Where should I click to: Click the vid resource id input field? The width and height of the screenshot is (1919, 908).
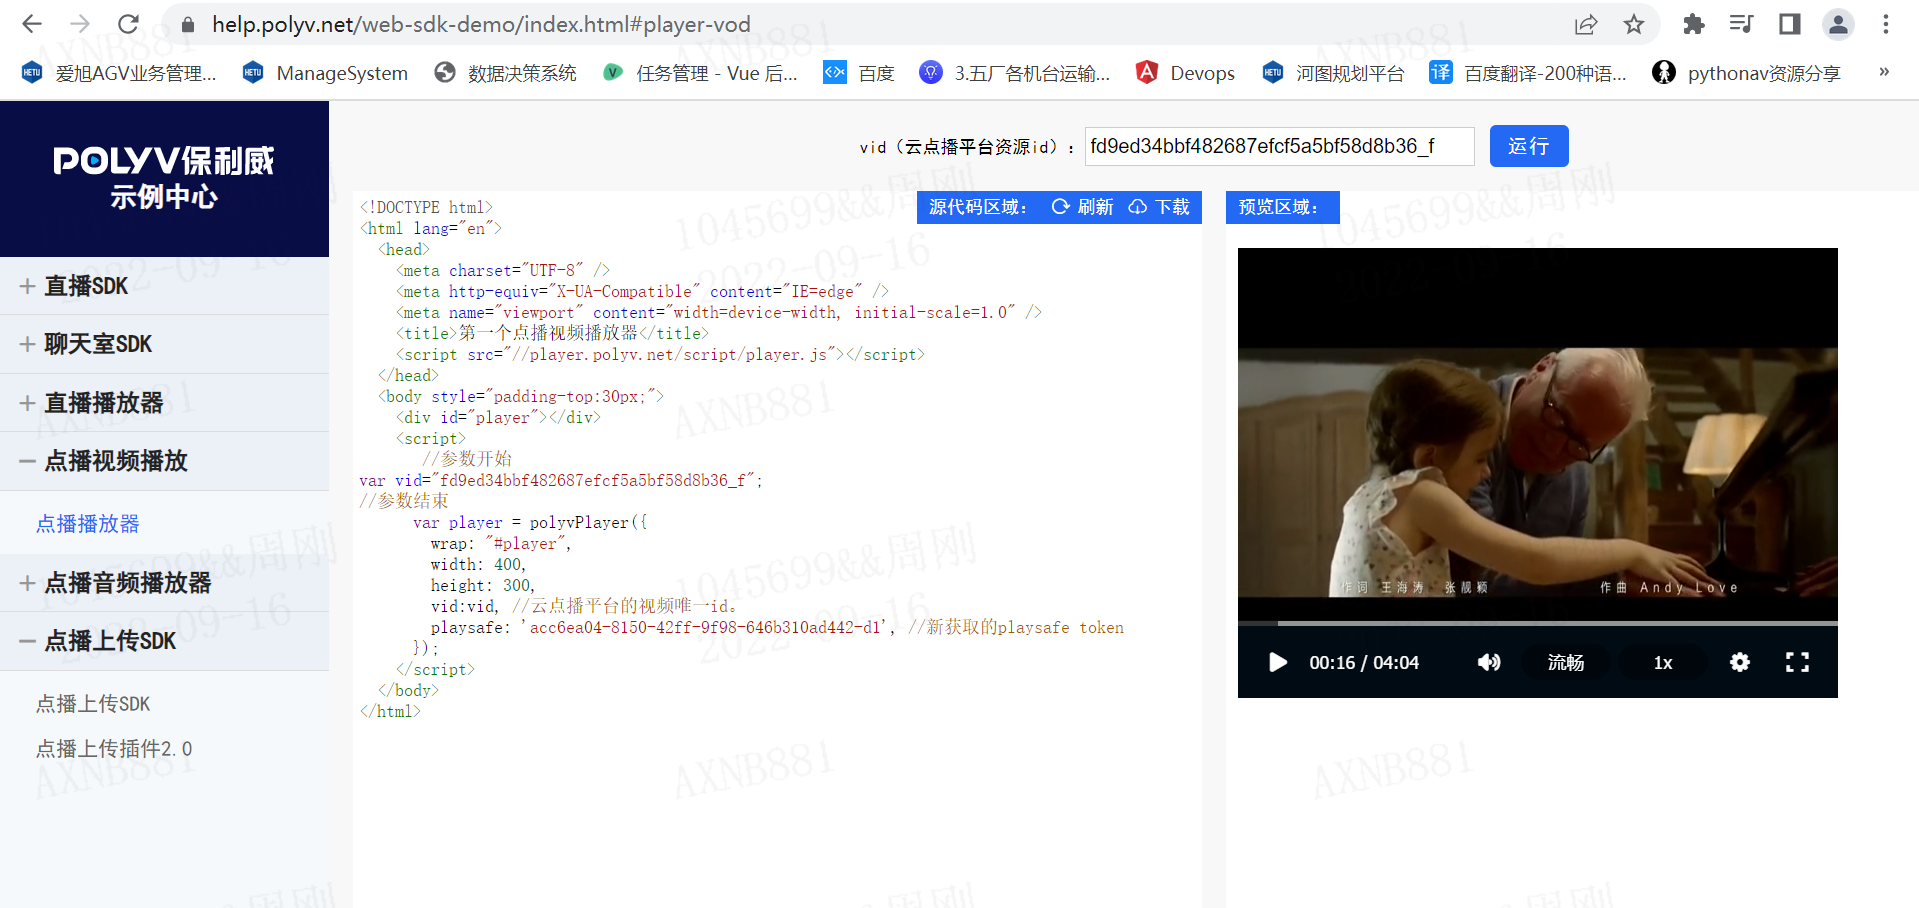[x=1280, y=146]
